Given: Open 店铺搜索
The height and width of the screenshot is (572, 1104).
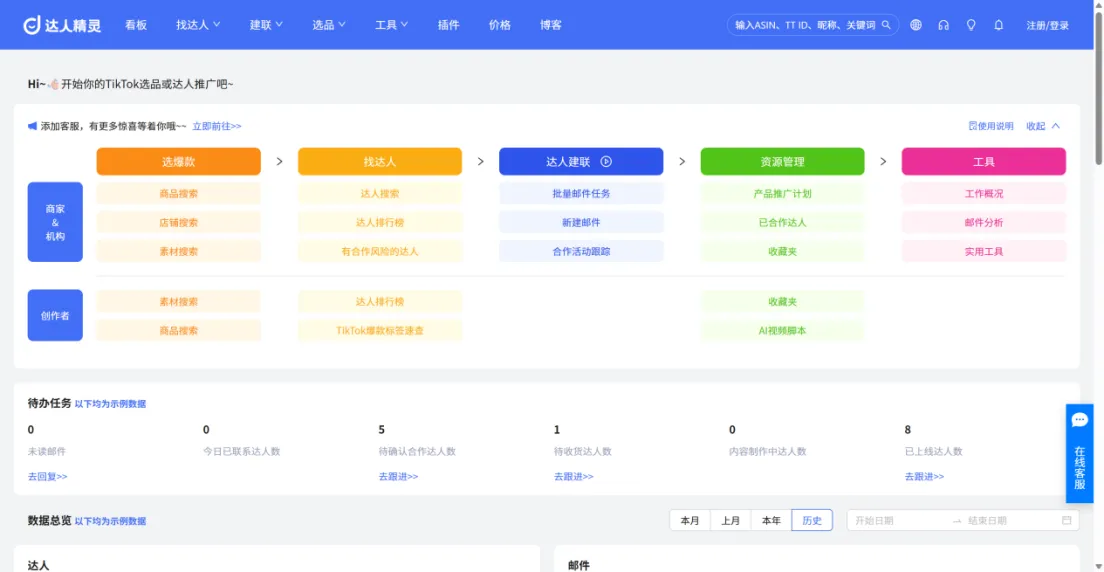Looking at the screenshot, I should [x=179, y=223].
